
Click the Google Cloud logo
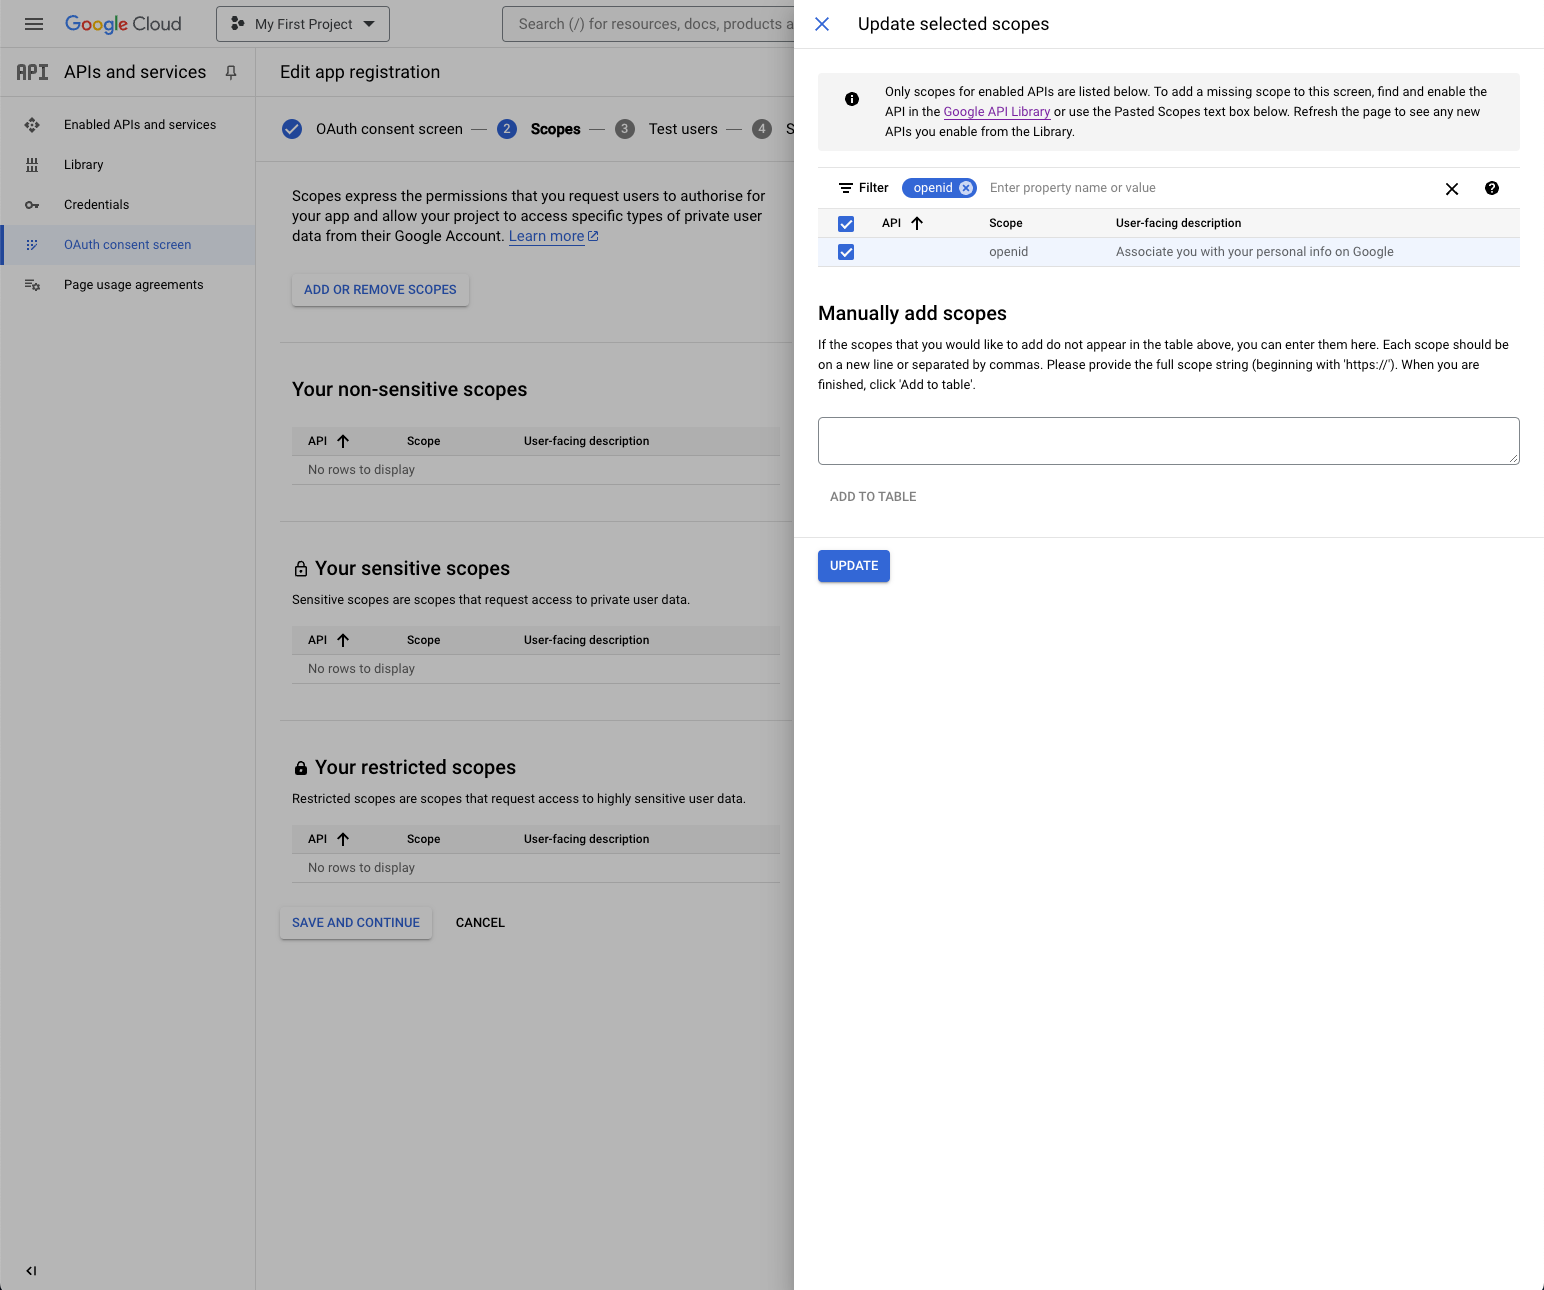click(123, 24)
